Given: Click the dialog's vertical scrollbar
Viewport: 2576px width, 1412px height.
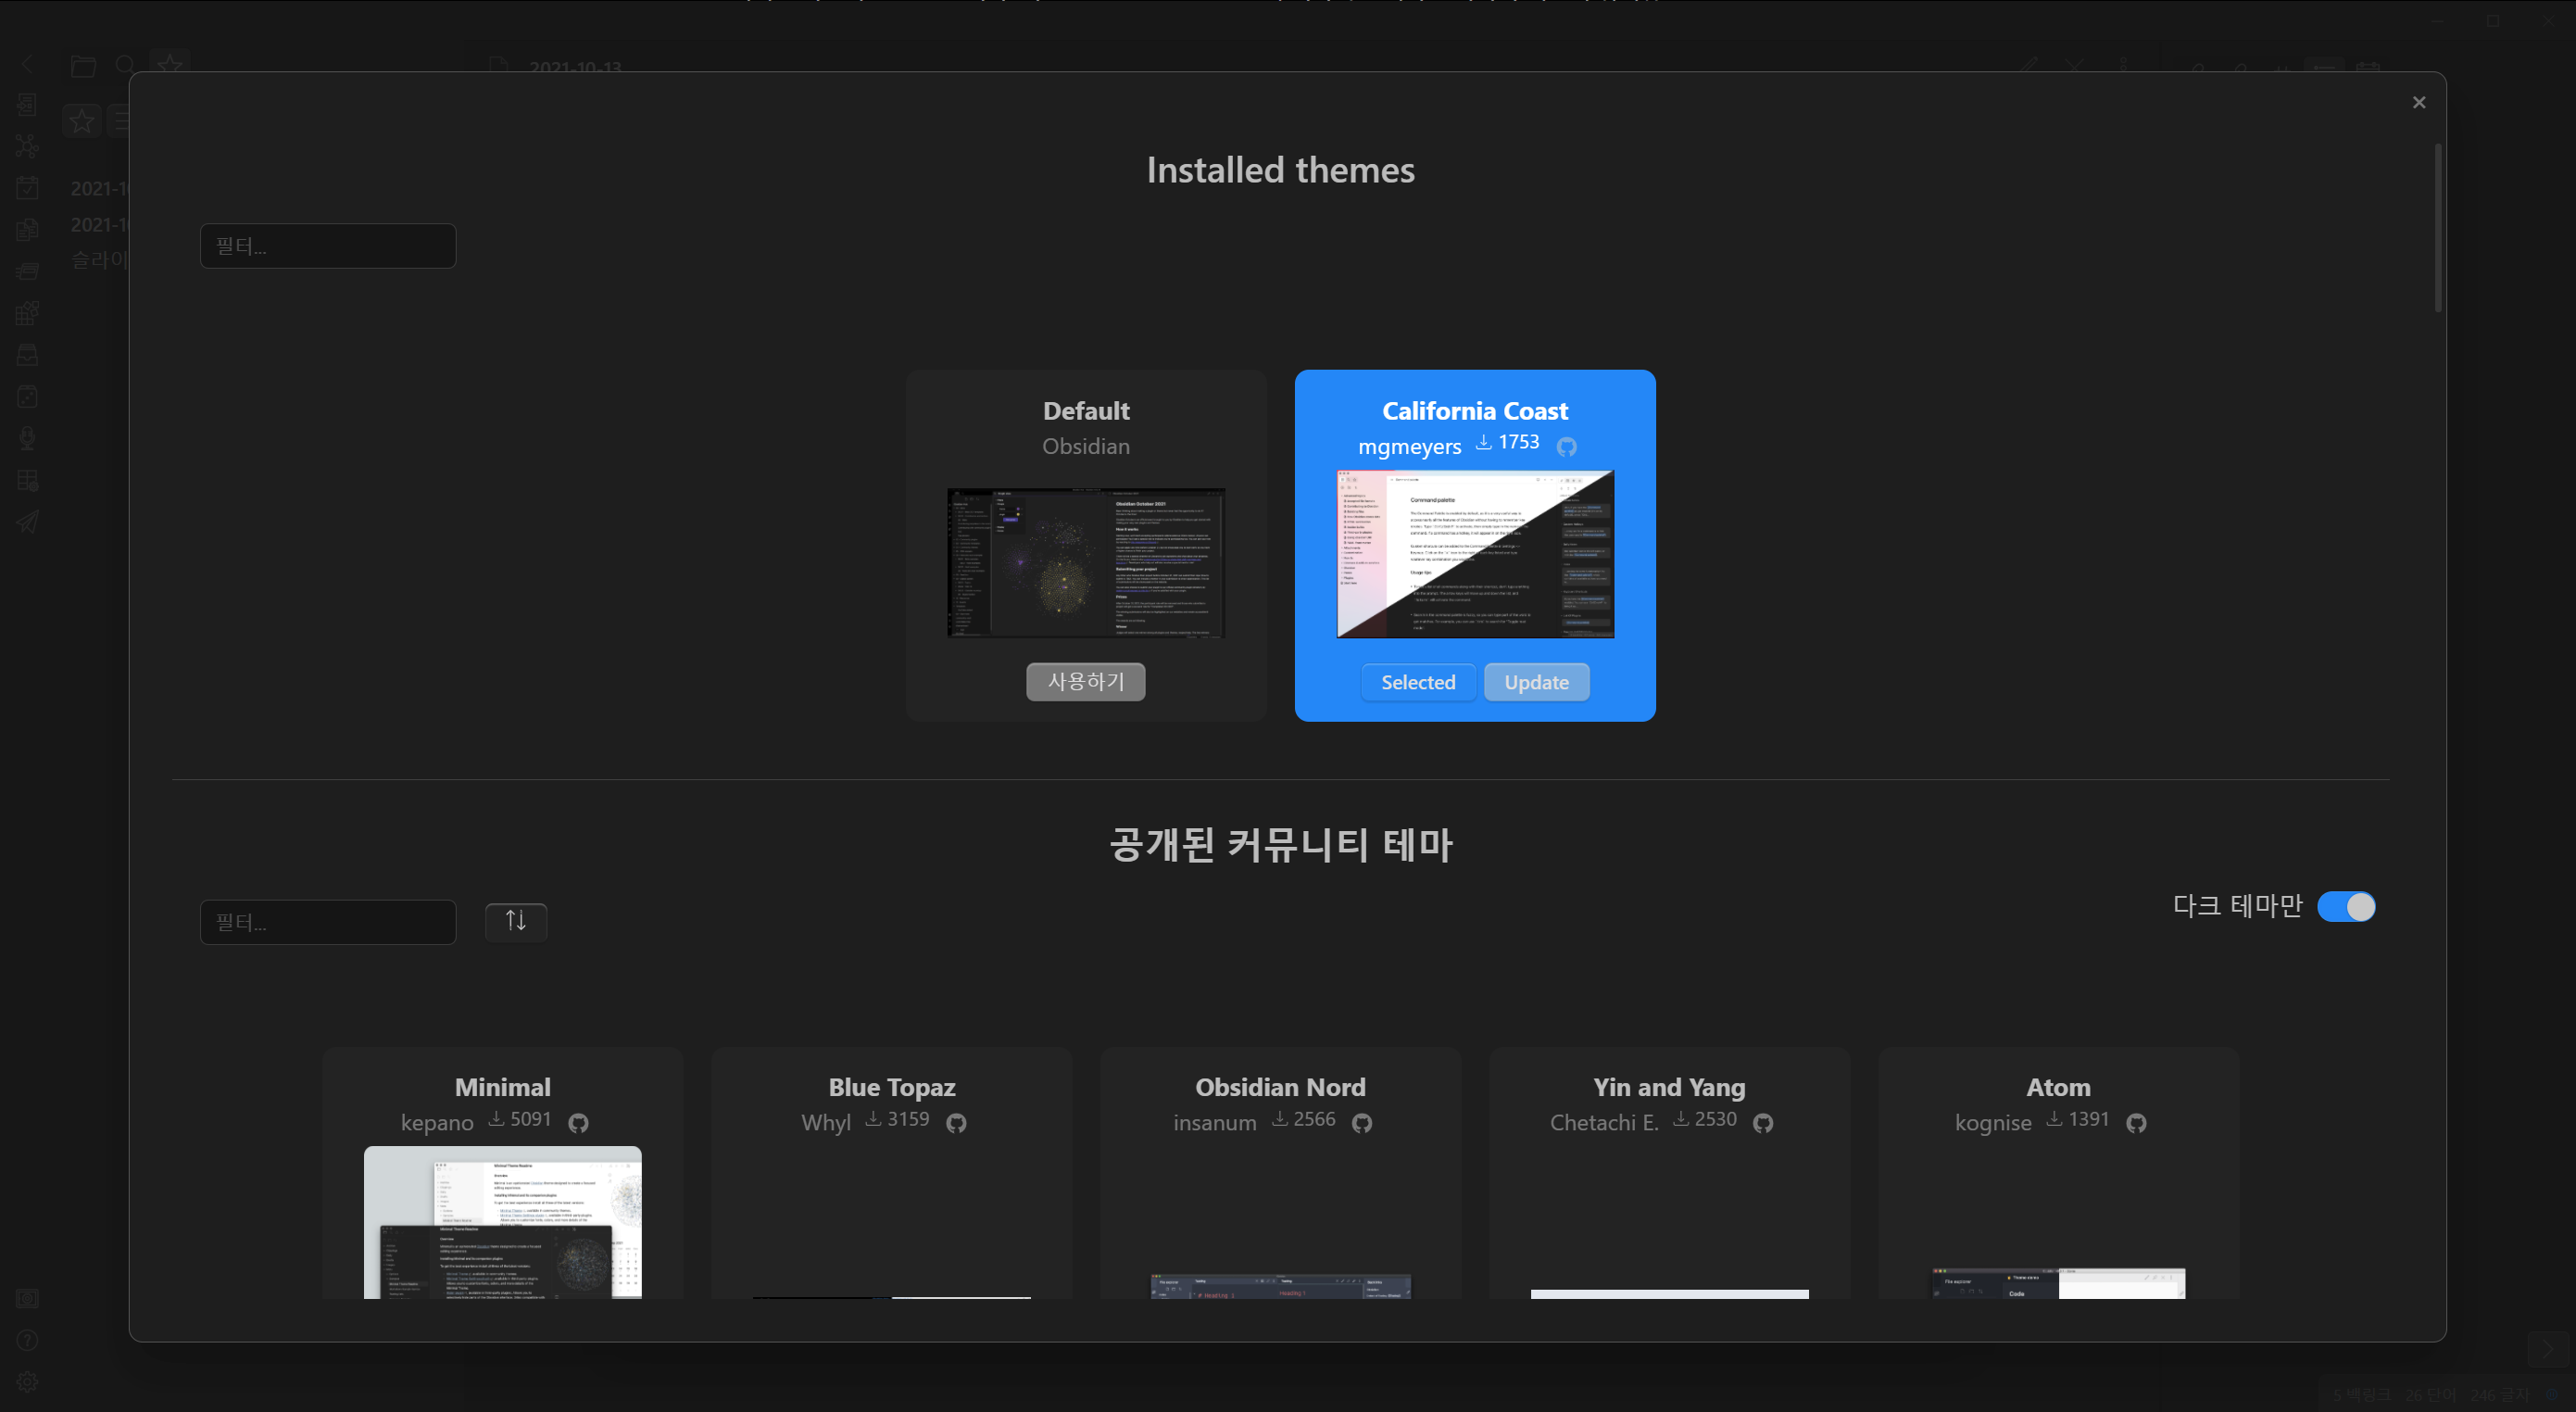Looking at the screenshot, I should coord(2438,228).
